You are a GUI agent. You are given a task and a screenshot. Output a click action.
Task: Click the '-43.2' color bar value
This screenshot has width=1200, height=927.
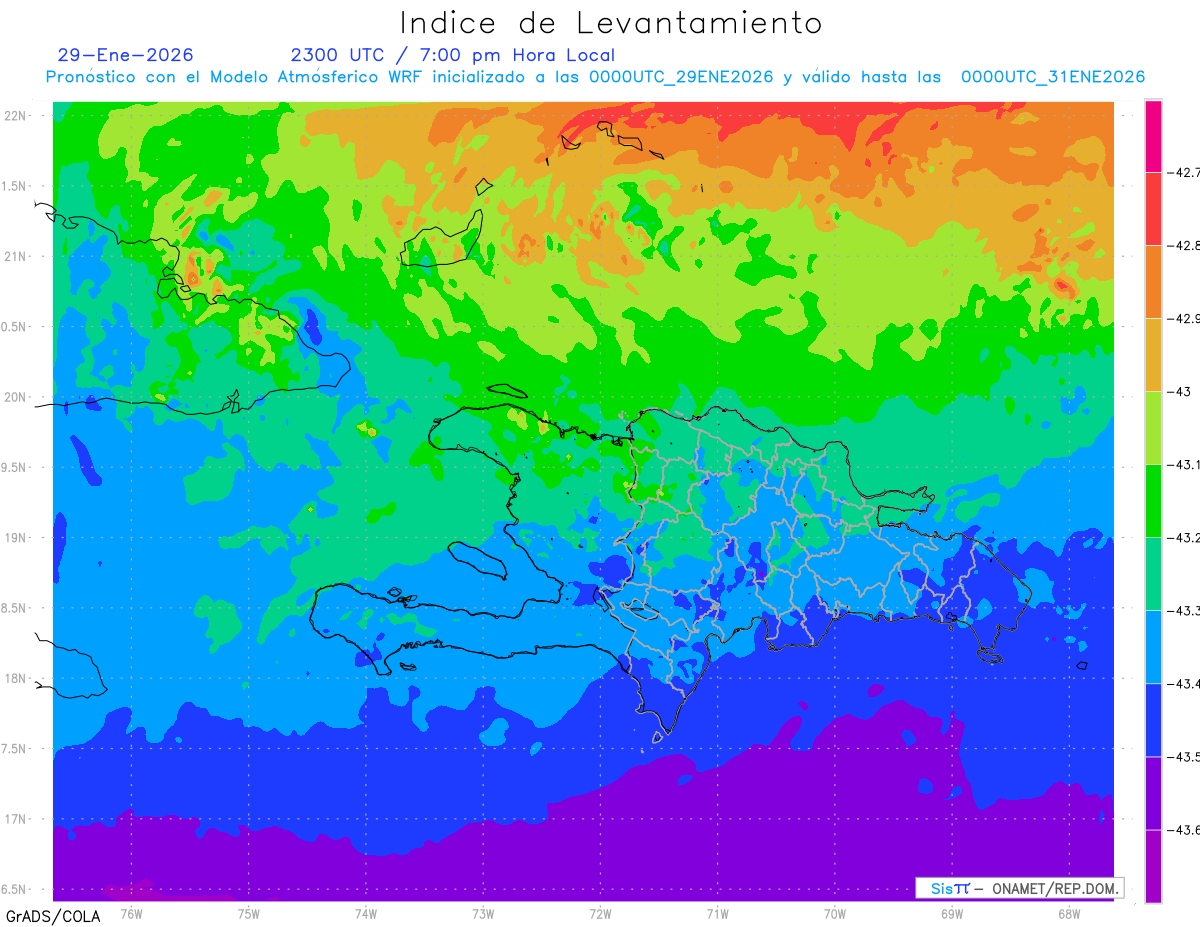point(1184,537)
